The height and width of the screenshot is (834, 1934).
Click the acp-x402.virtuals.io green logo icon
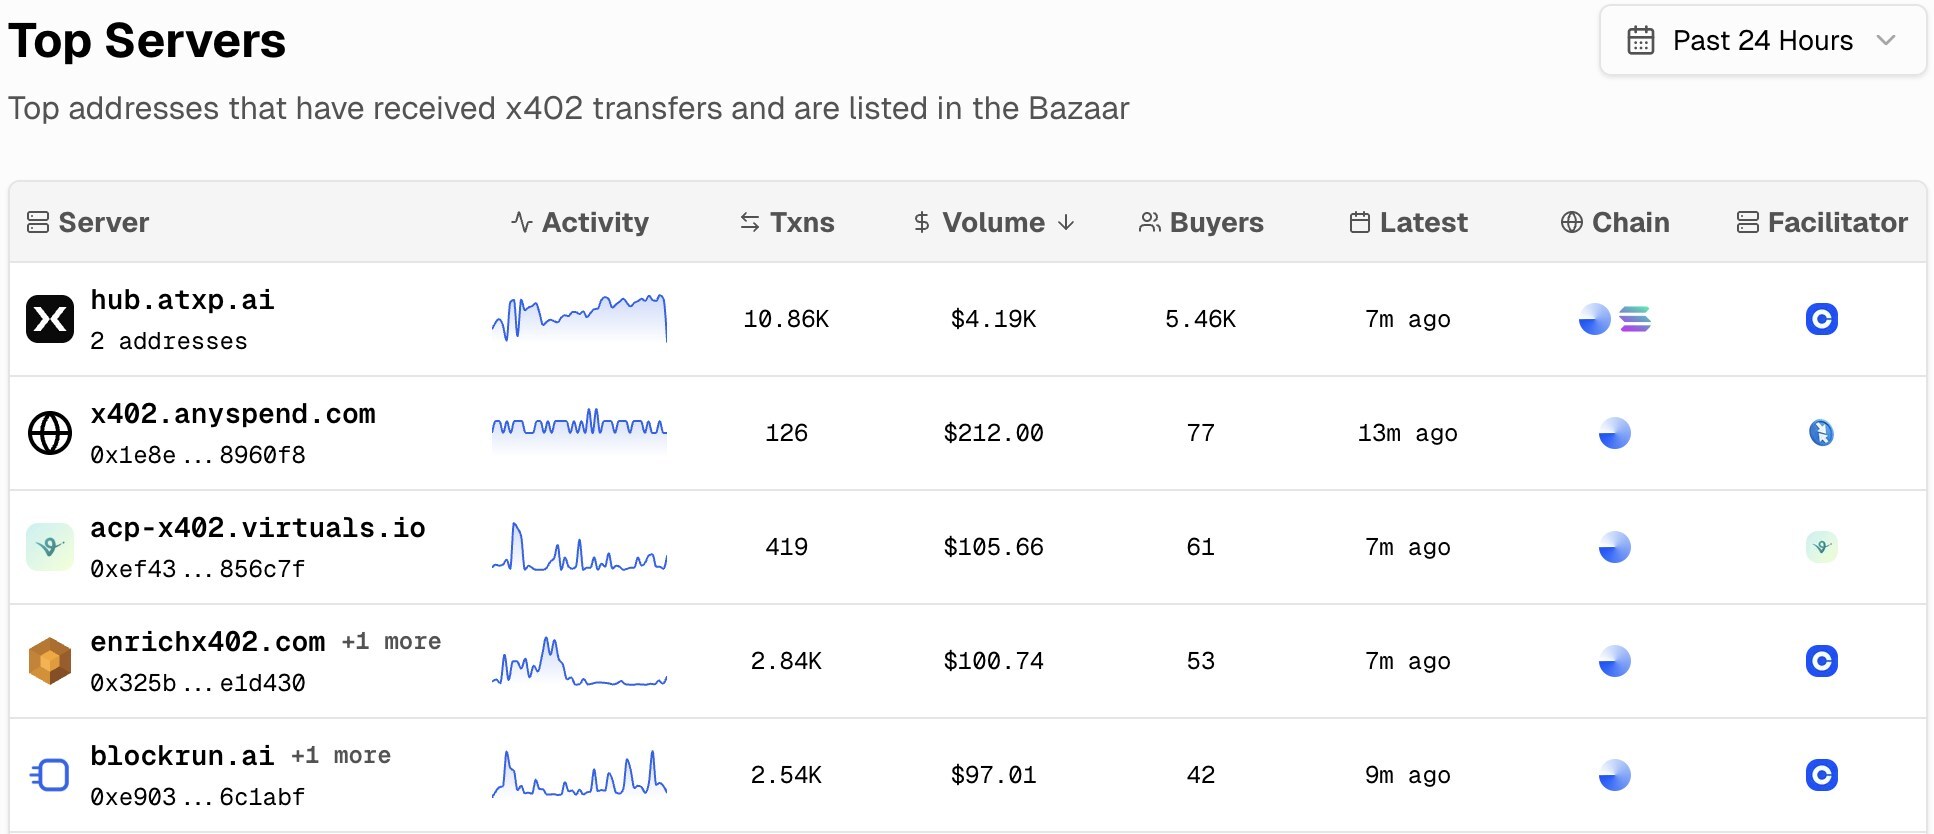50,547
